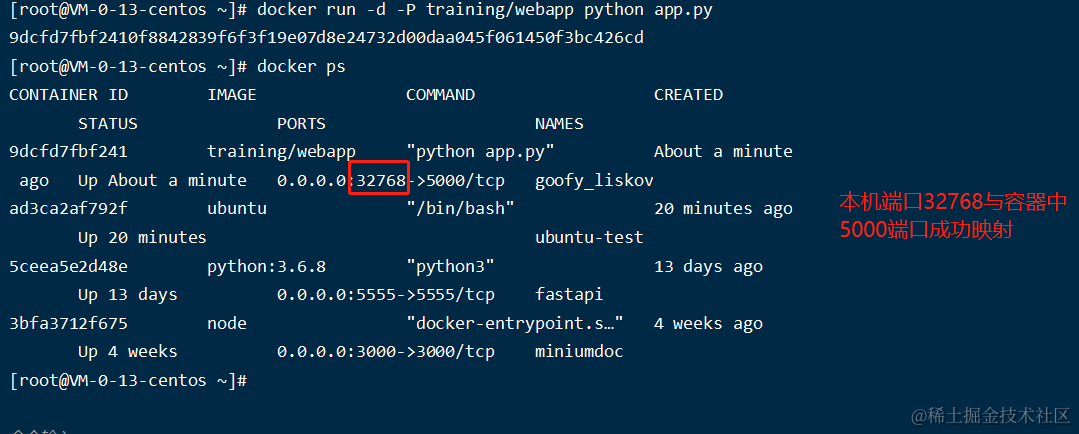Image resolution: width=1079 pixels, height=434 pixels.
Task: Click the "python3" command value
Action: 450,267
